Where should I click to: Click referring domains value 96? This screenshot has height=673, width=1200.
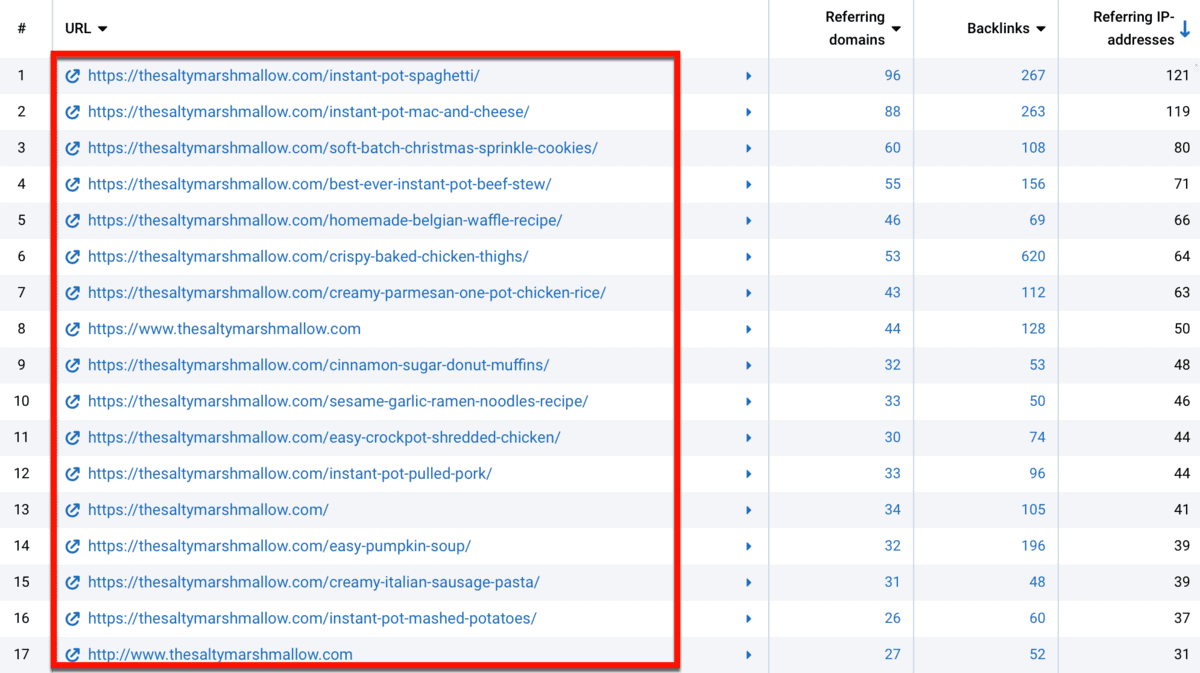[x=892, y=76]
